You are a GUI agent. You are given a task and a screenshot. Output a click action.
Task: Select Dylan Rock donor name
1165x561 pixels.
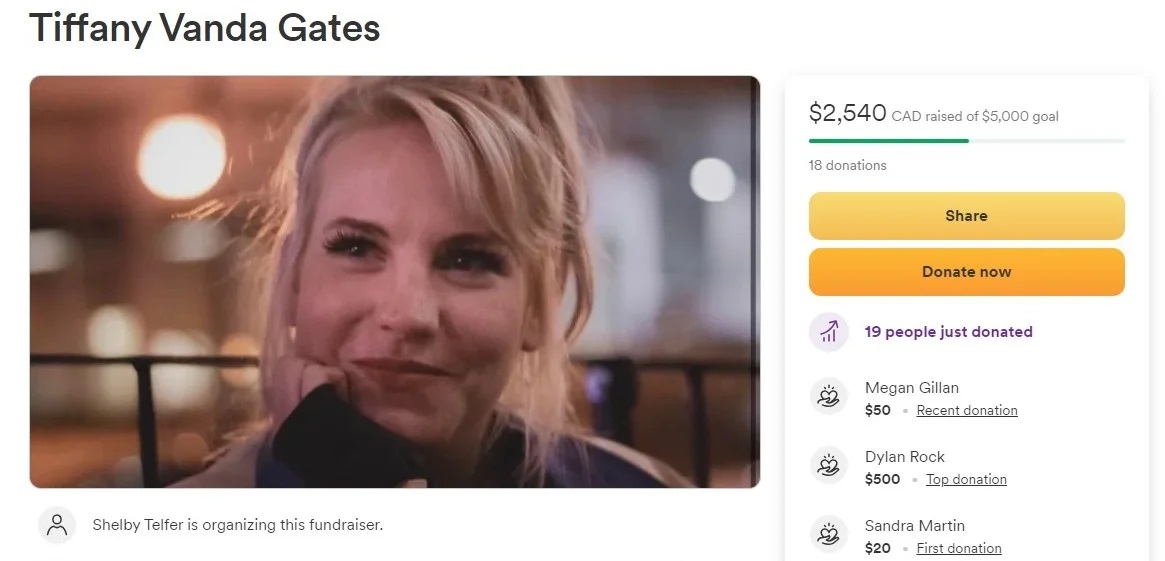(x=905, y=457)
